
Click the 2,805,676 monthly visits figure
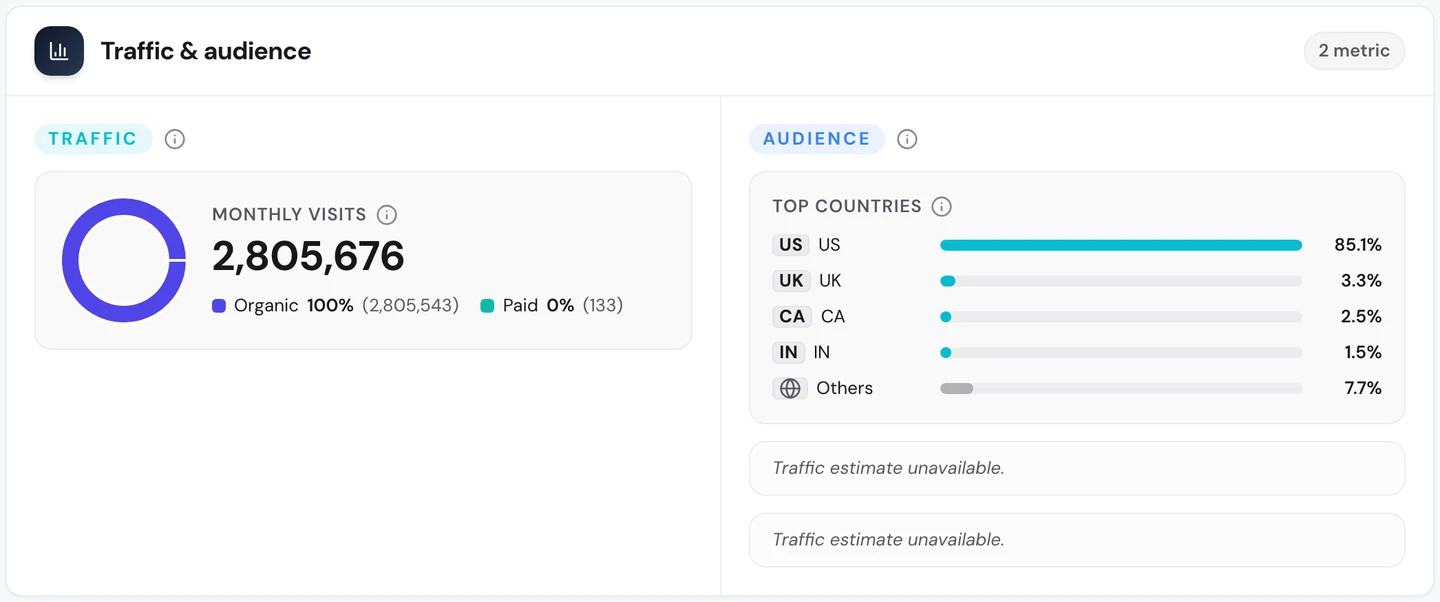click(308, 257)
